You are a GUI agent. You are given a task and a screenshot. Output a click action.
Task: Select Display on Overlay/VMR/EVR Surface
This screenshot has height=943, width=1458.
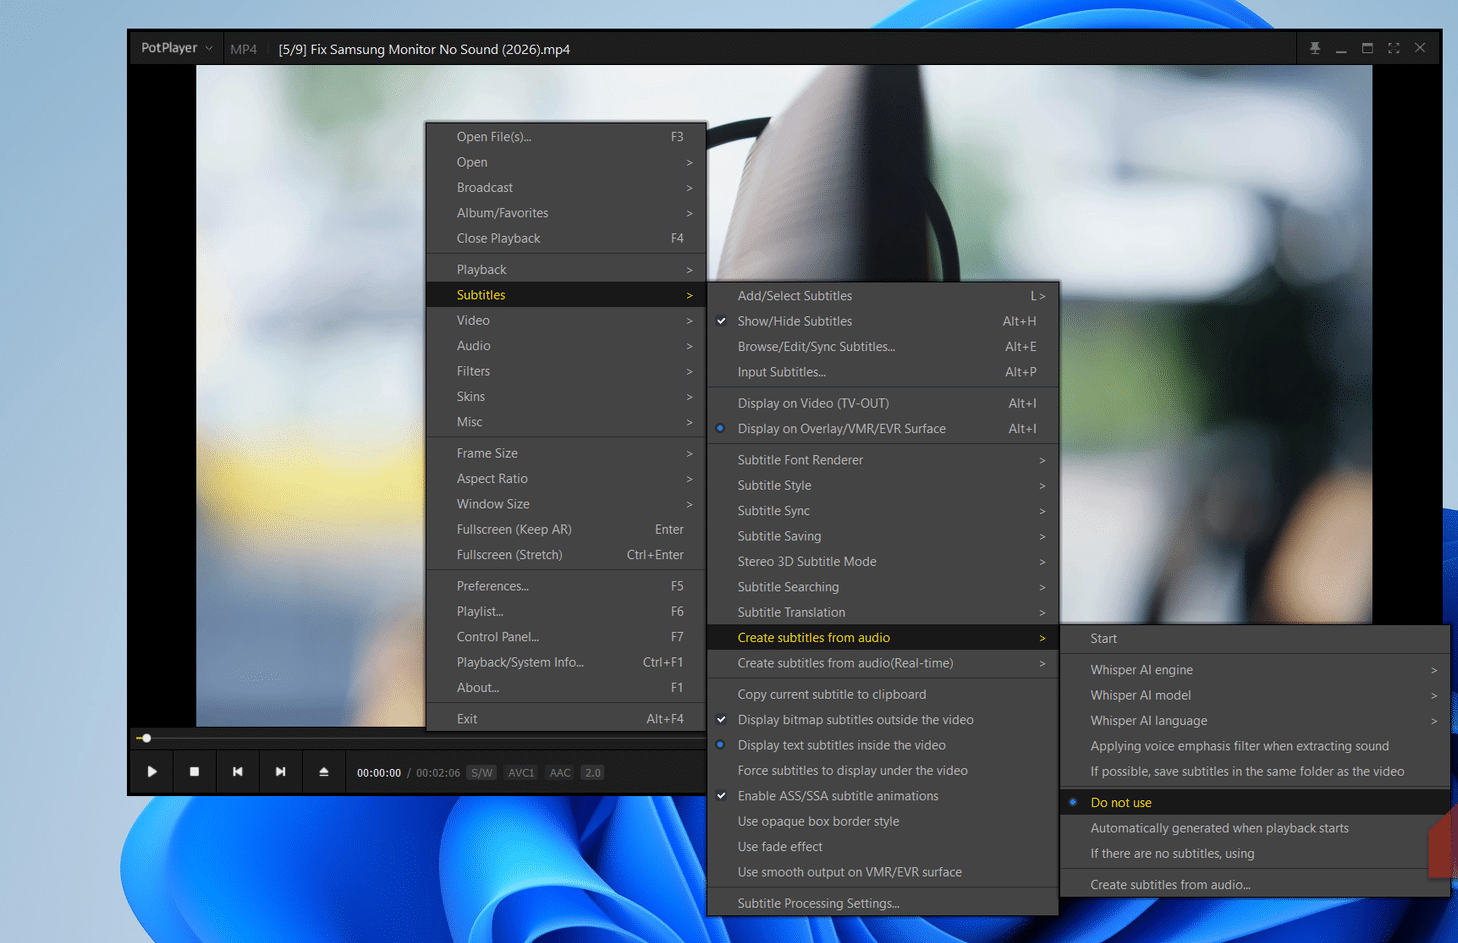click(x=883, y=429)
